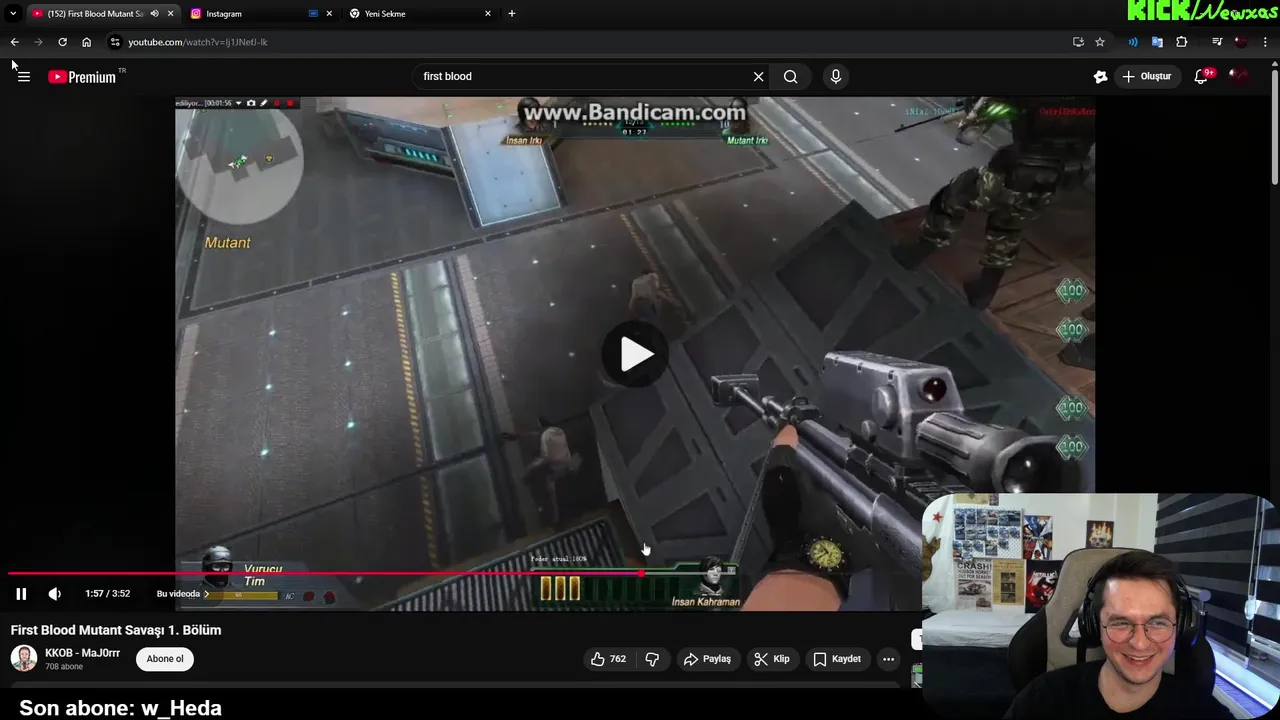1280x720 pixels.
Task: Open the tab search dropdown arrow
Action: tap(13, 14)
